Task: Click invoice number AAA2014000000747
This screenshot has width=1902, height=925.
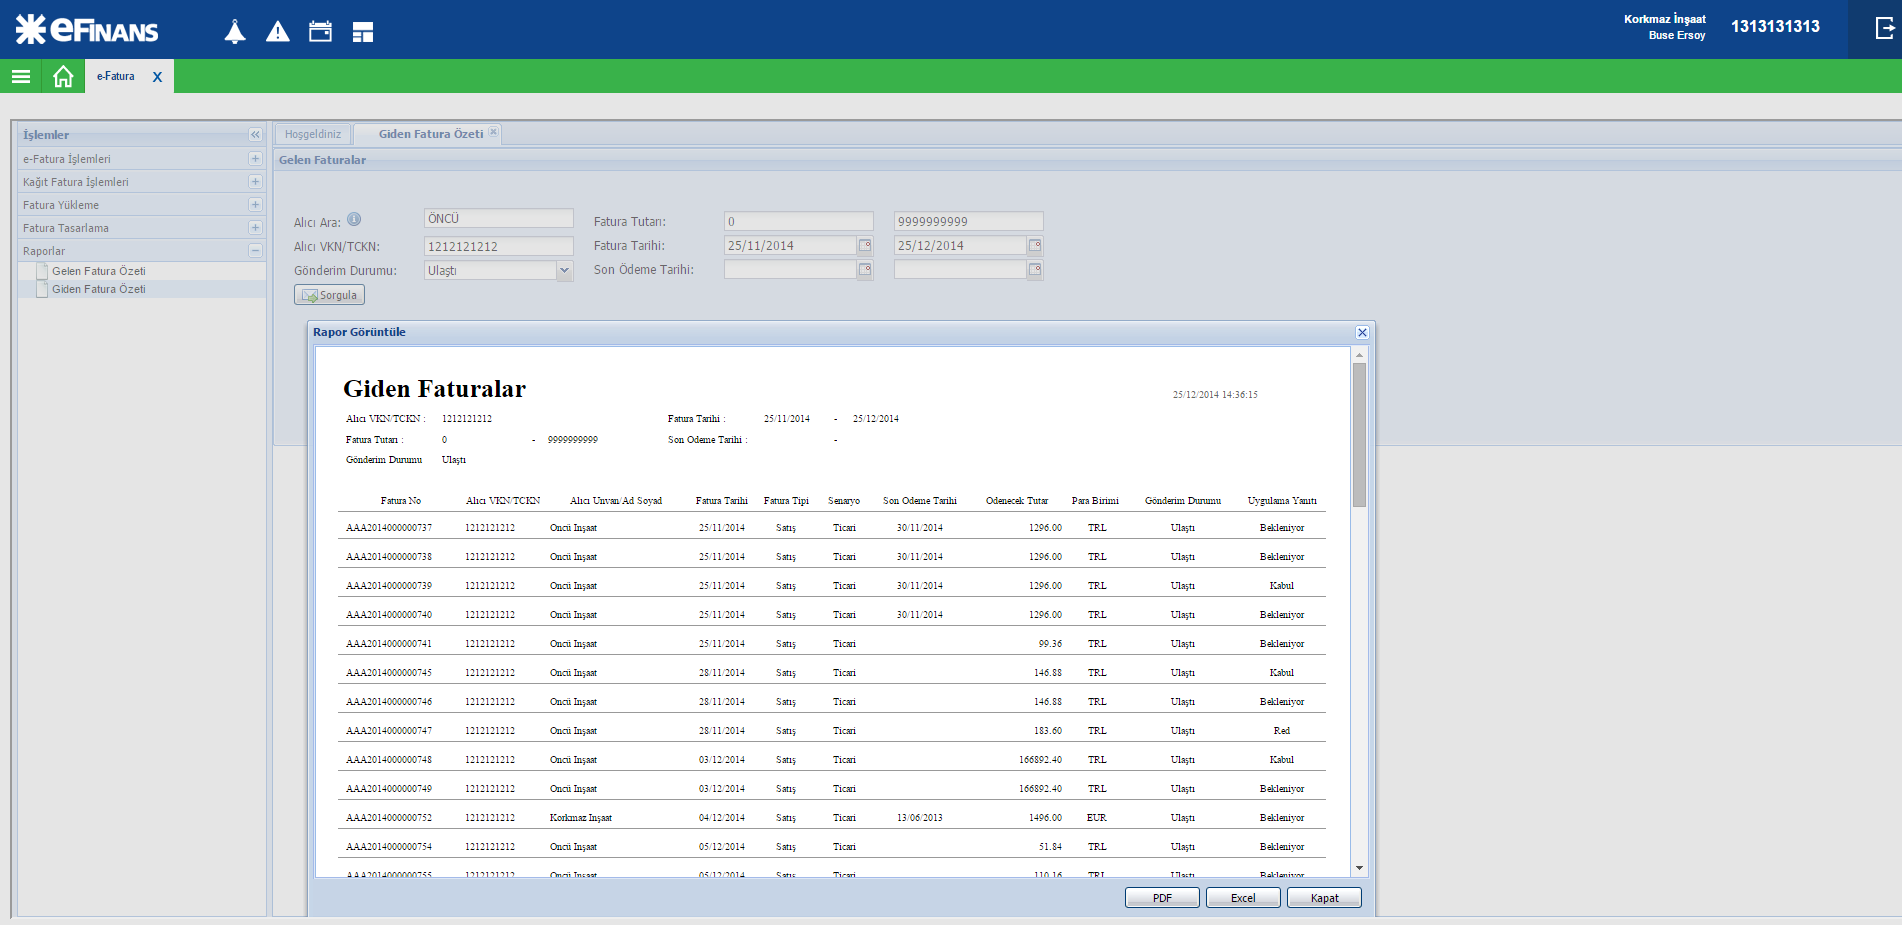Action: [x=389, y=731]
